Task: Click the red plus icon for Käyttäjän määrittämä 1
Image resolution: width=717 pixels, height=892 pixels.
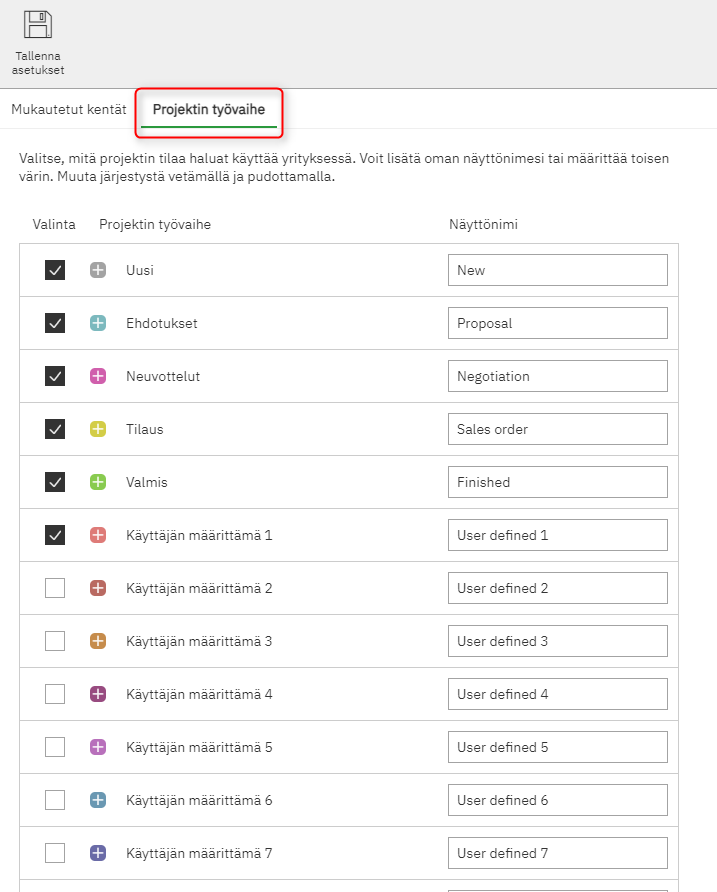Action: pyautogui.click(x=98, y=535)
